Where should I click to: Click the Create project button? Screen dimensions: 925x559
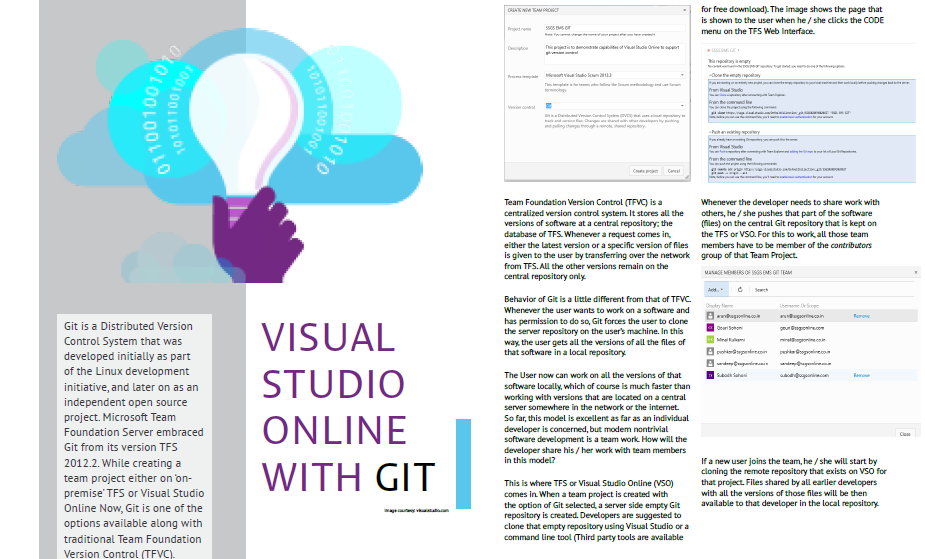(x=645, y=171)
